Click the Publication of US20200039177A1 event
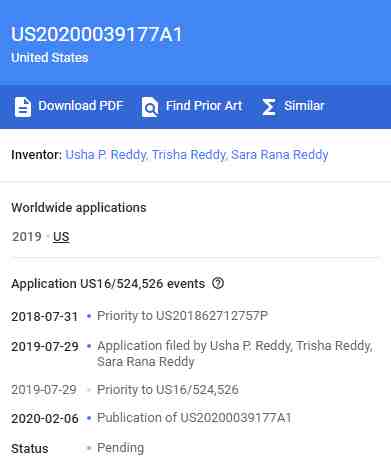Viewport: 391px width, 472px height. coord(194,418)
